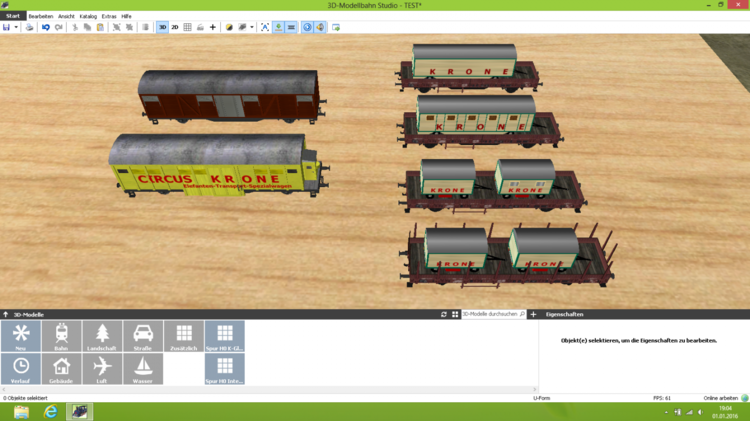Open the Bahn model category
This screenshot has height=421, width=750.
pyautogui.click(x=62, y=336)
